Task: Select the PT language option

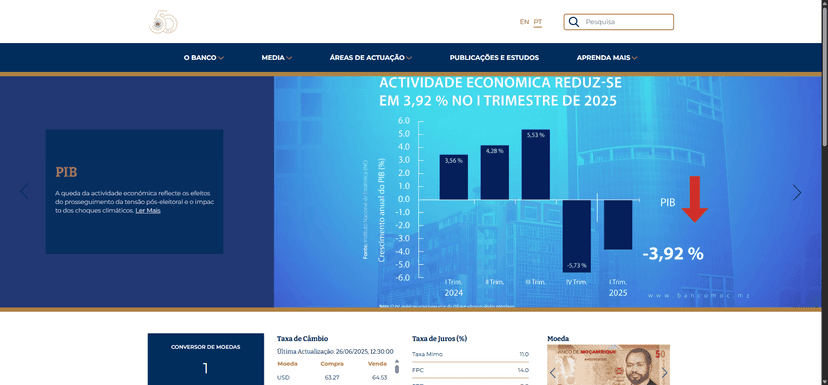Action: 538,22
